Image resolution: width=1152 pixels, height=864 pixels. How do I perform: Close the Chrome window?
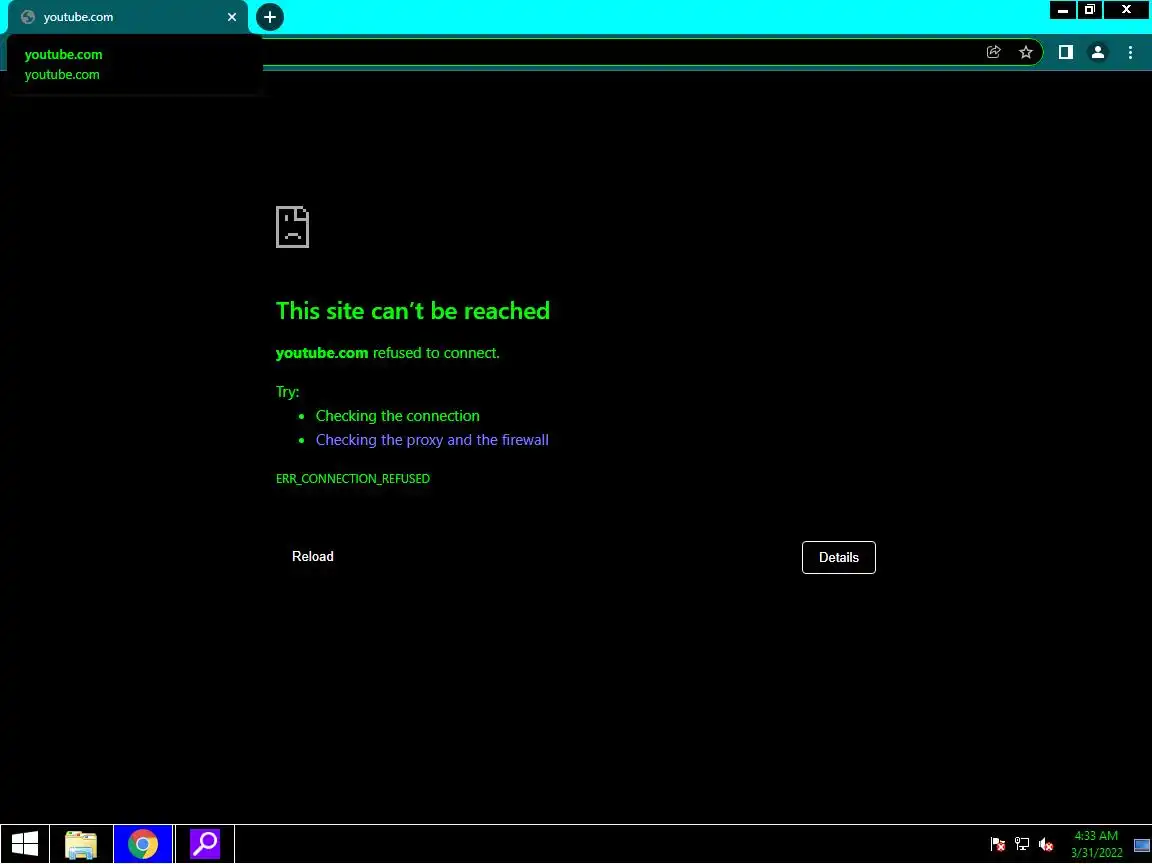[1126, 10]
